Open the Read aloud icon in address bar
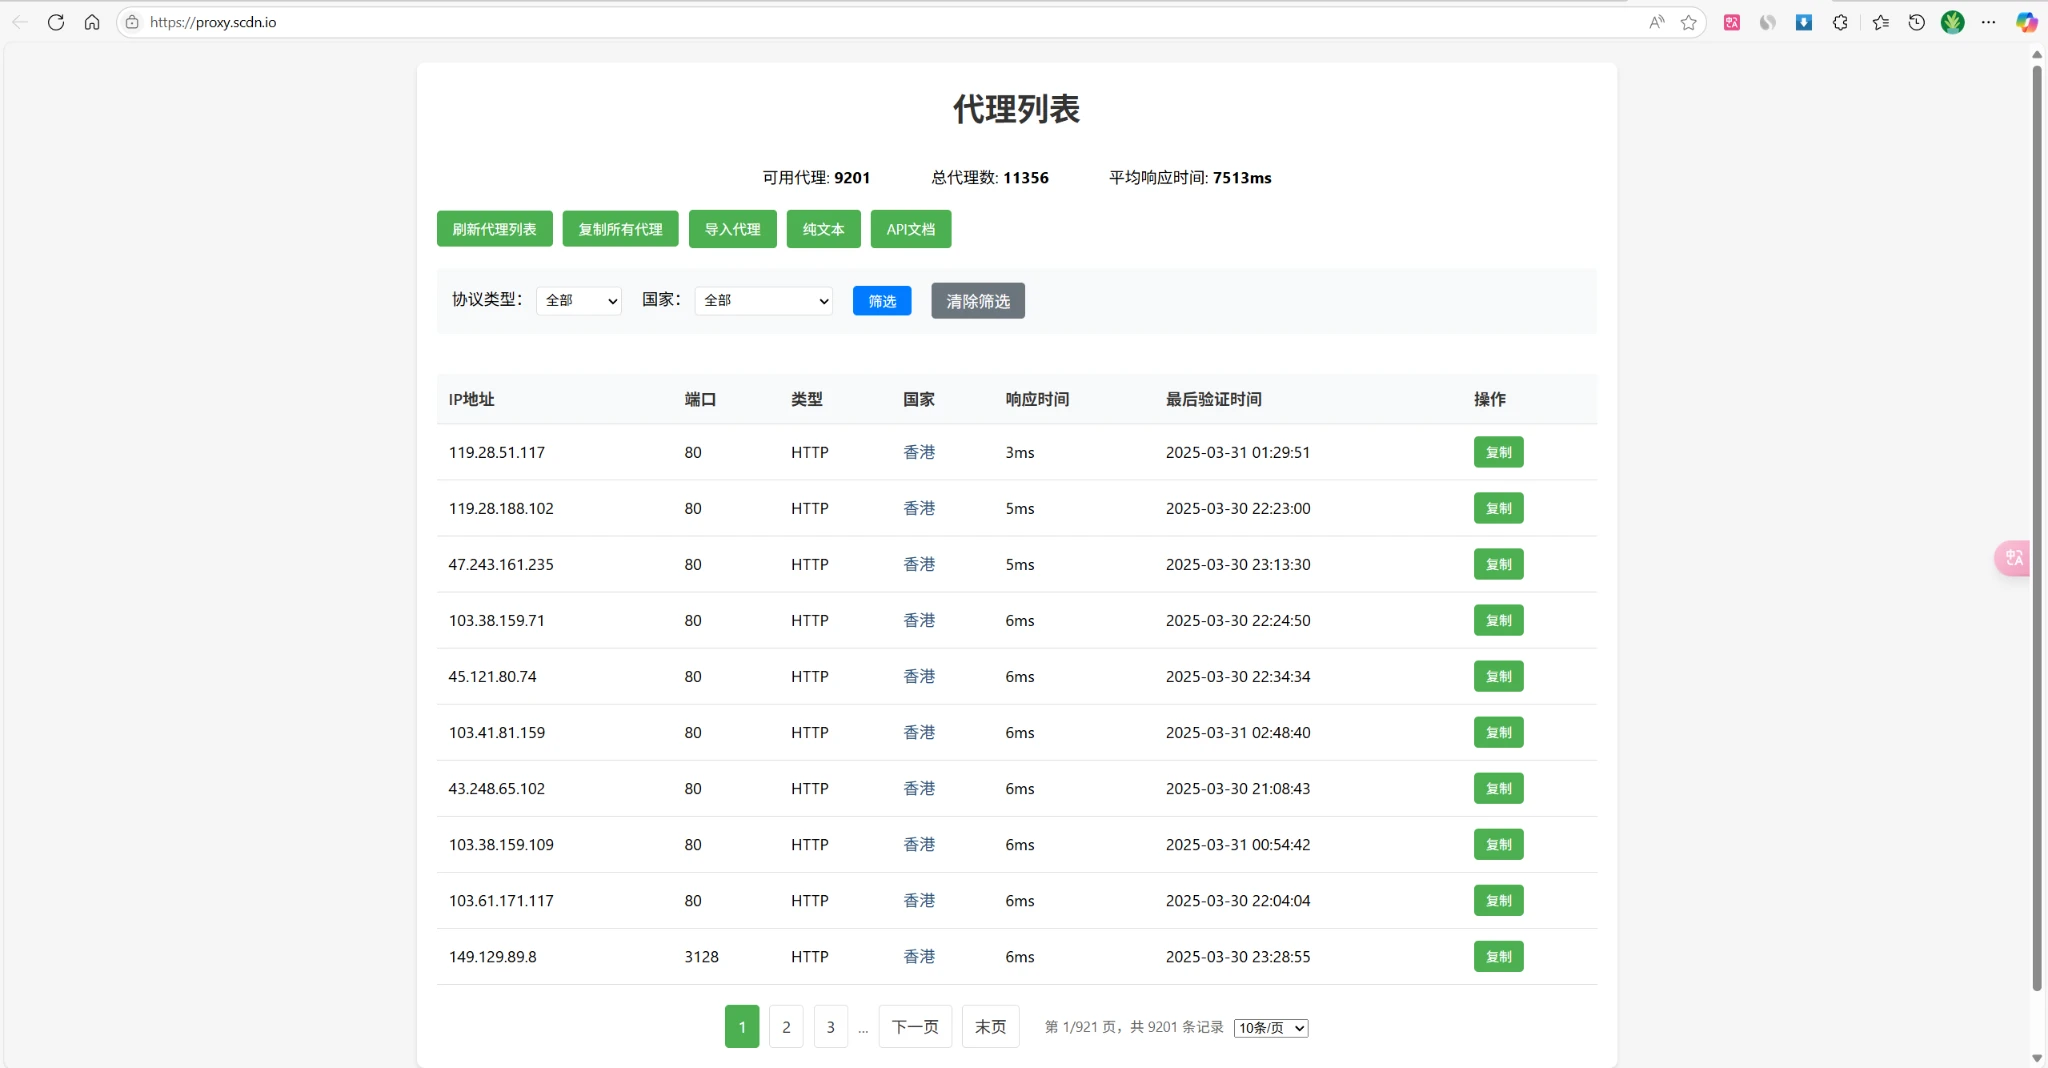The height and width of the screenshot is (1068, 2048). [x=1657, y=22]
